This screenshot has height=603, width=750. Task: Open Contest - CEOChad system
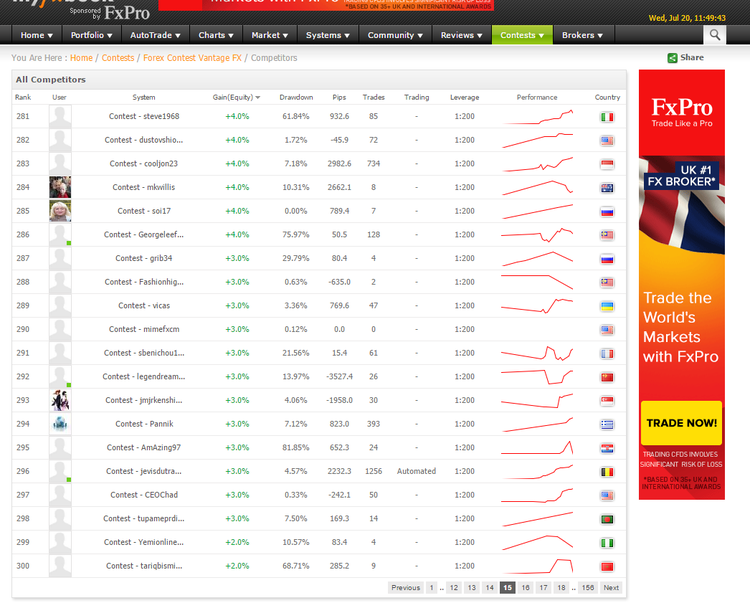coord(144,495)
